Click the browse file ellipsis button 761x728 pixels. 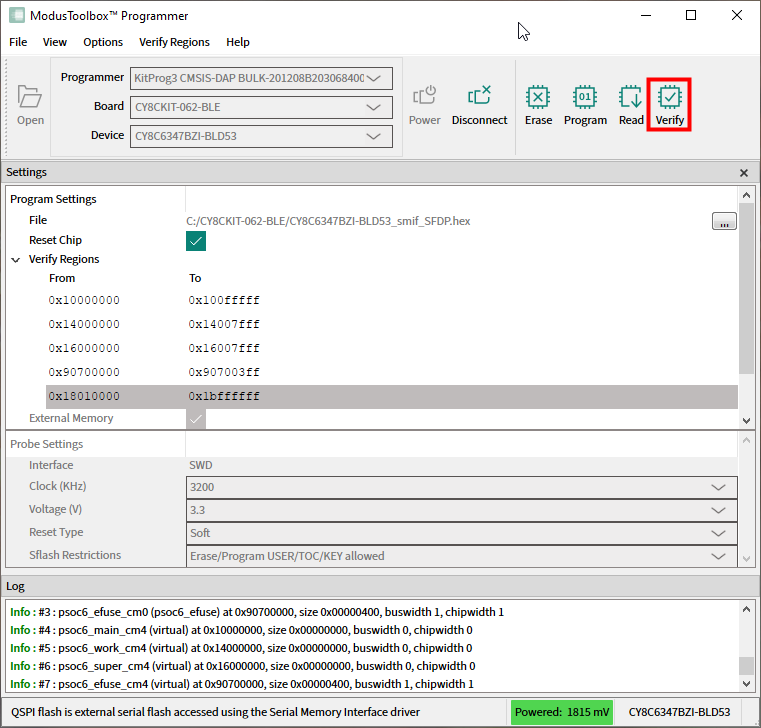724,221
